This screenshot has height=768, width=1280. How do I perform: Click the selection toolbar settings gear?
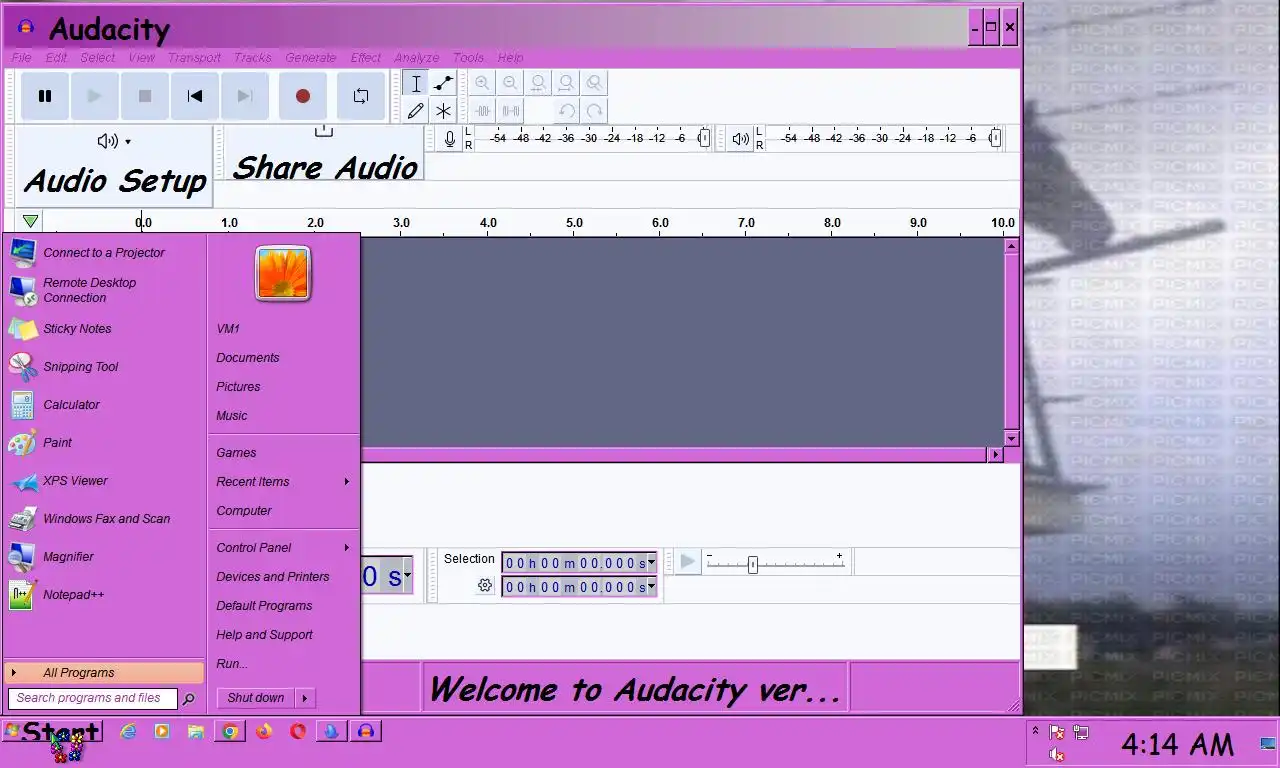485,586
